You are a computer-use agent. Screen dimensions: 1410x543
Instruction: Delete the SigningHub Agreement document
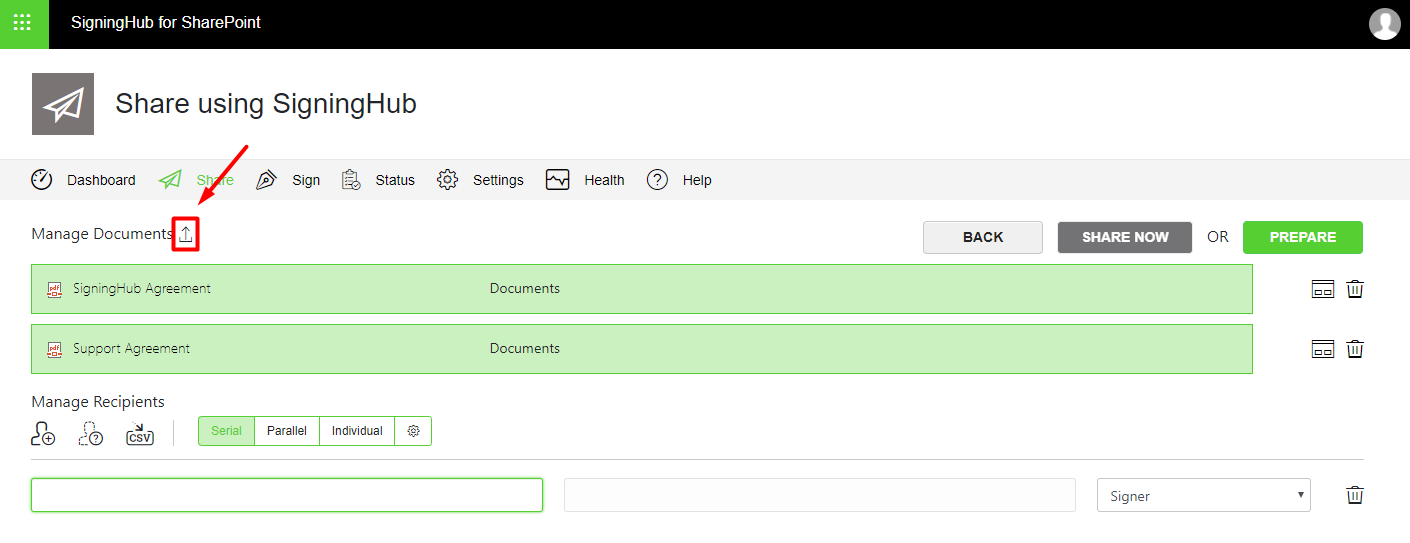(x=1355, y=290)
